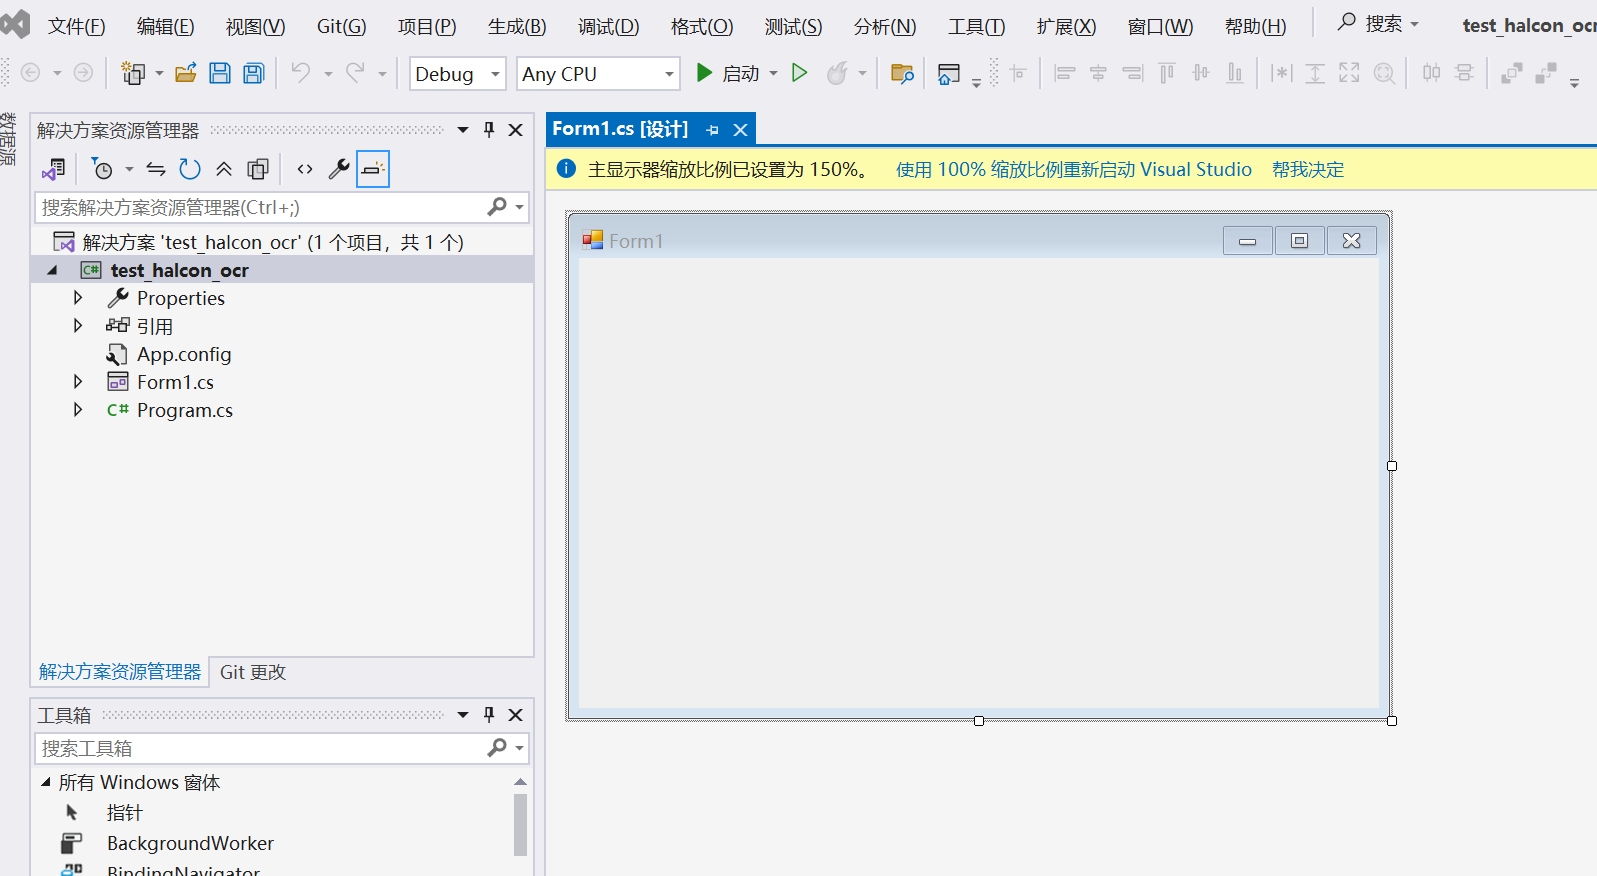The image size is (1597, 876).
Task: Select App.config in Solution Explorer
Action: tap(184, 354)
